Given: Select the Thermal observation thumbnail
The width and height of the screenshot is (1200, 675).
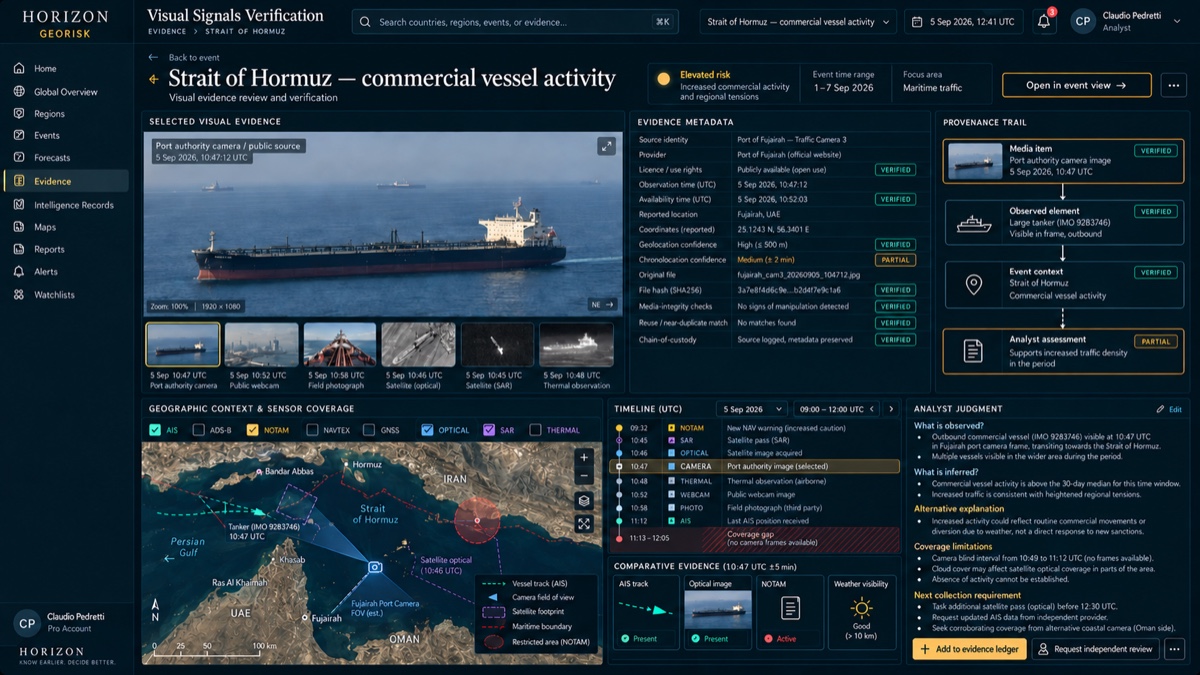Looking at the screenshot, I should [577, 344].
